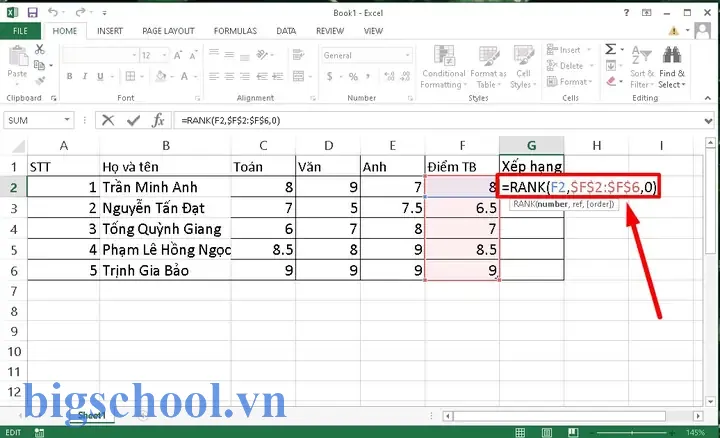Open Cell Styles dropdown

pos(523,67)
